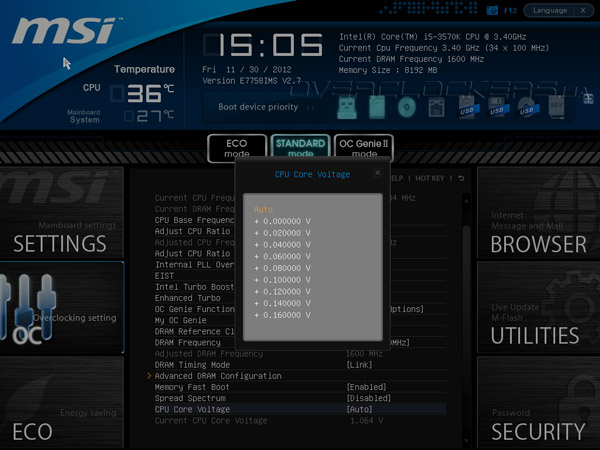Select the DRAM Reference Clock row
Viewport: 600px width, 450px height.
click(x=194, y=331)
